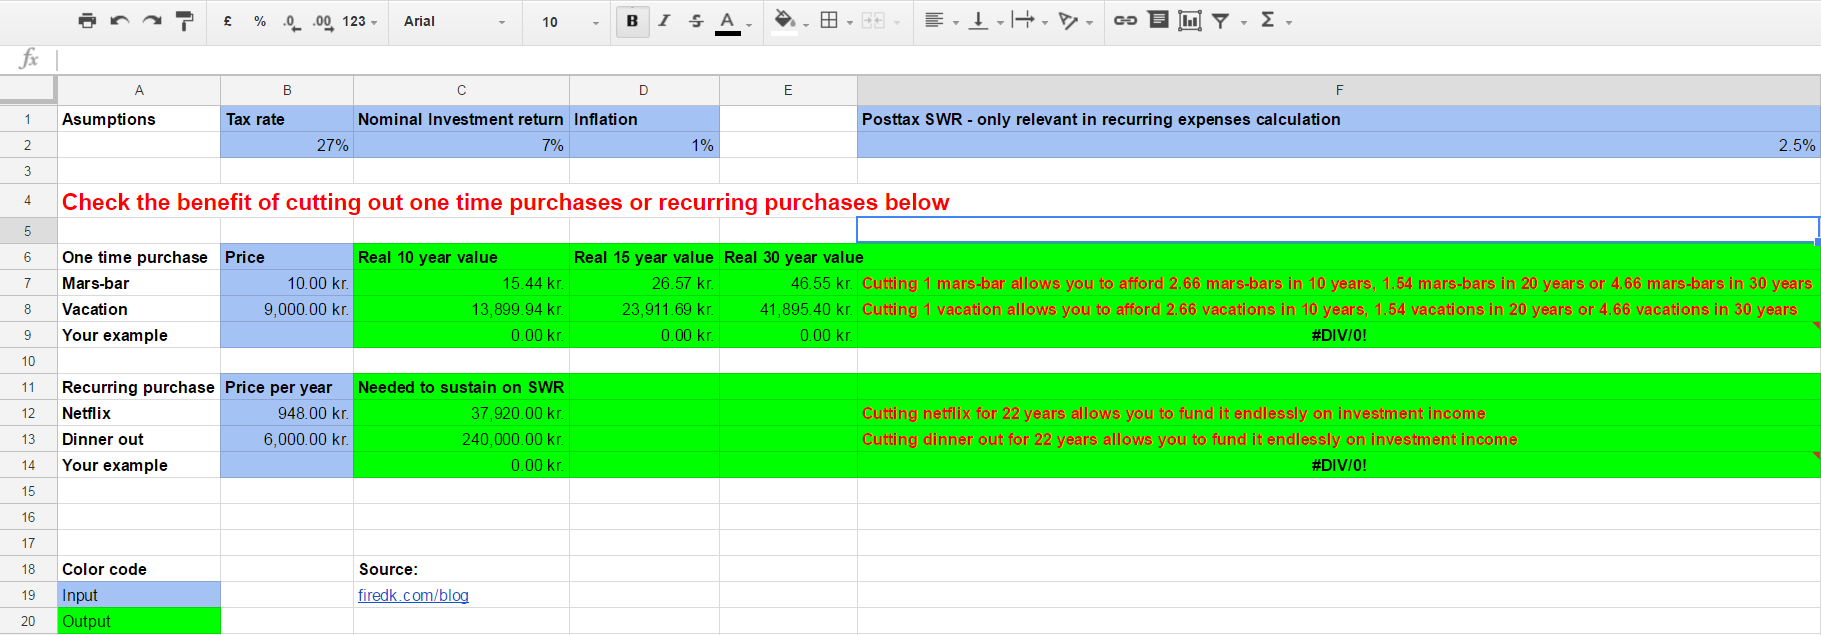Open the font size 10 dropdown
Screen dimensions: 1821x635
[570, 21]
